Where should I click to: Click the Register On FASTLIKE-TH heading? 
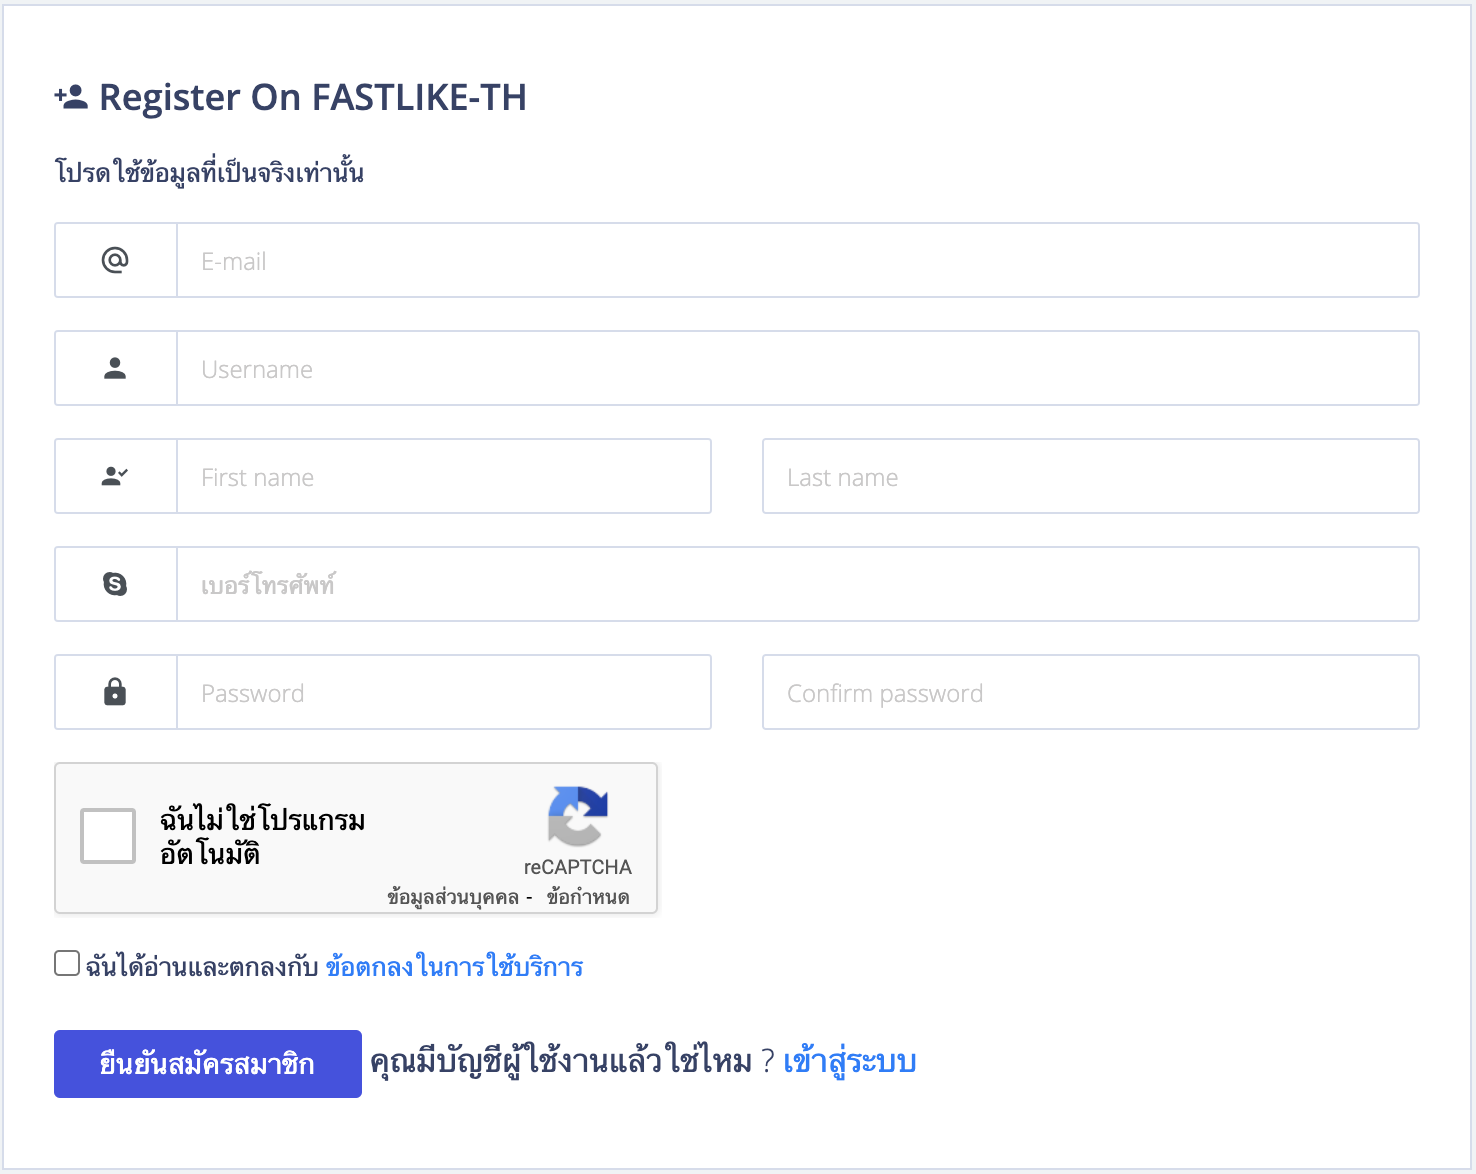313,97
